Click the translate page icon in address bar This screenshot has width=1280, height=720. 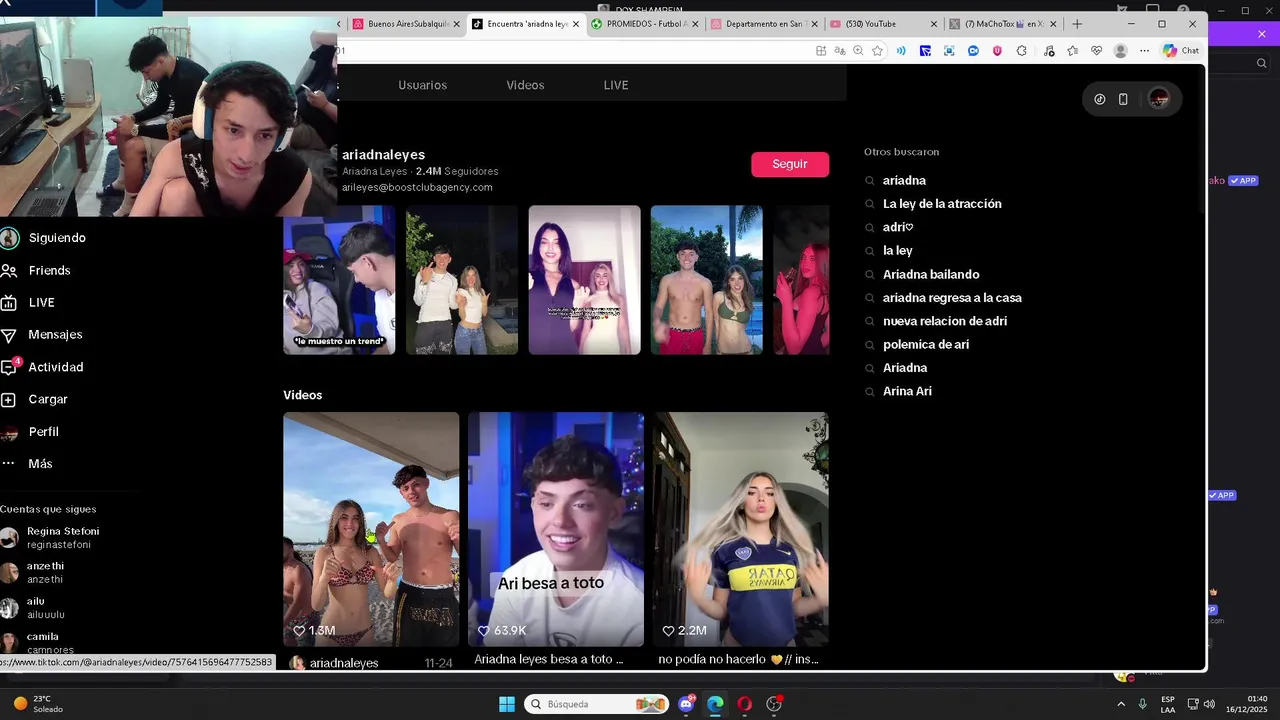[x=840, y=51]
